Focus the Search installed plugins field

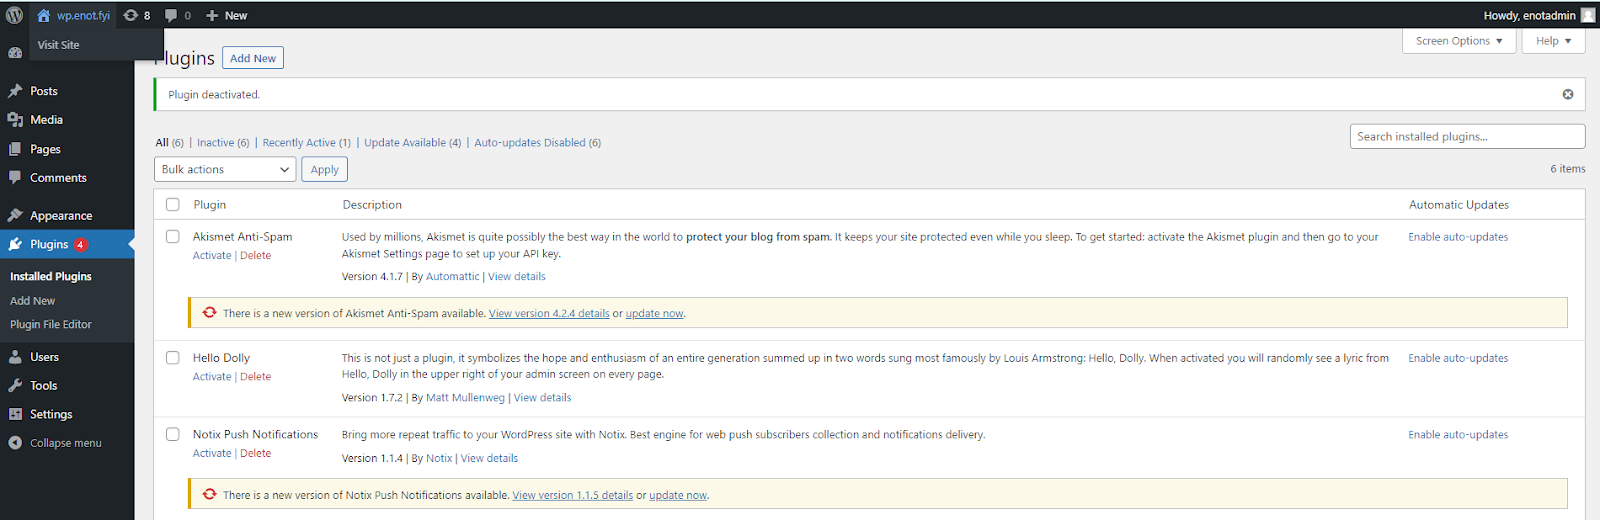(x=1468, y=136)
